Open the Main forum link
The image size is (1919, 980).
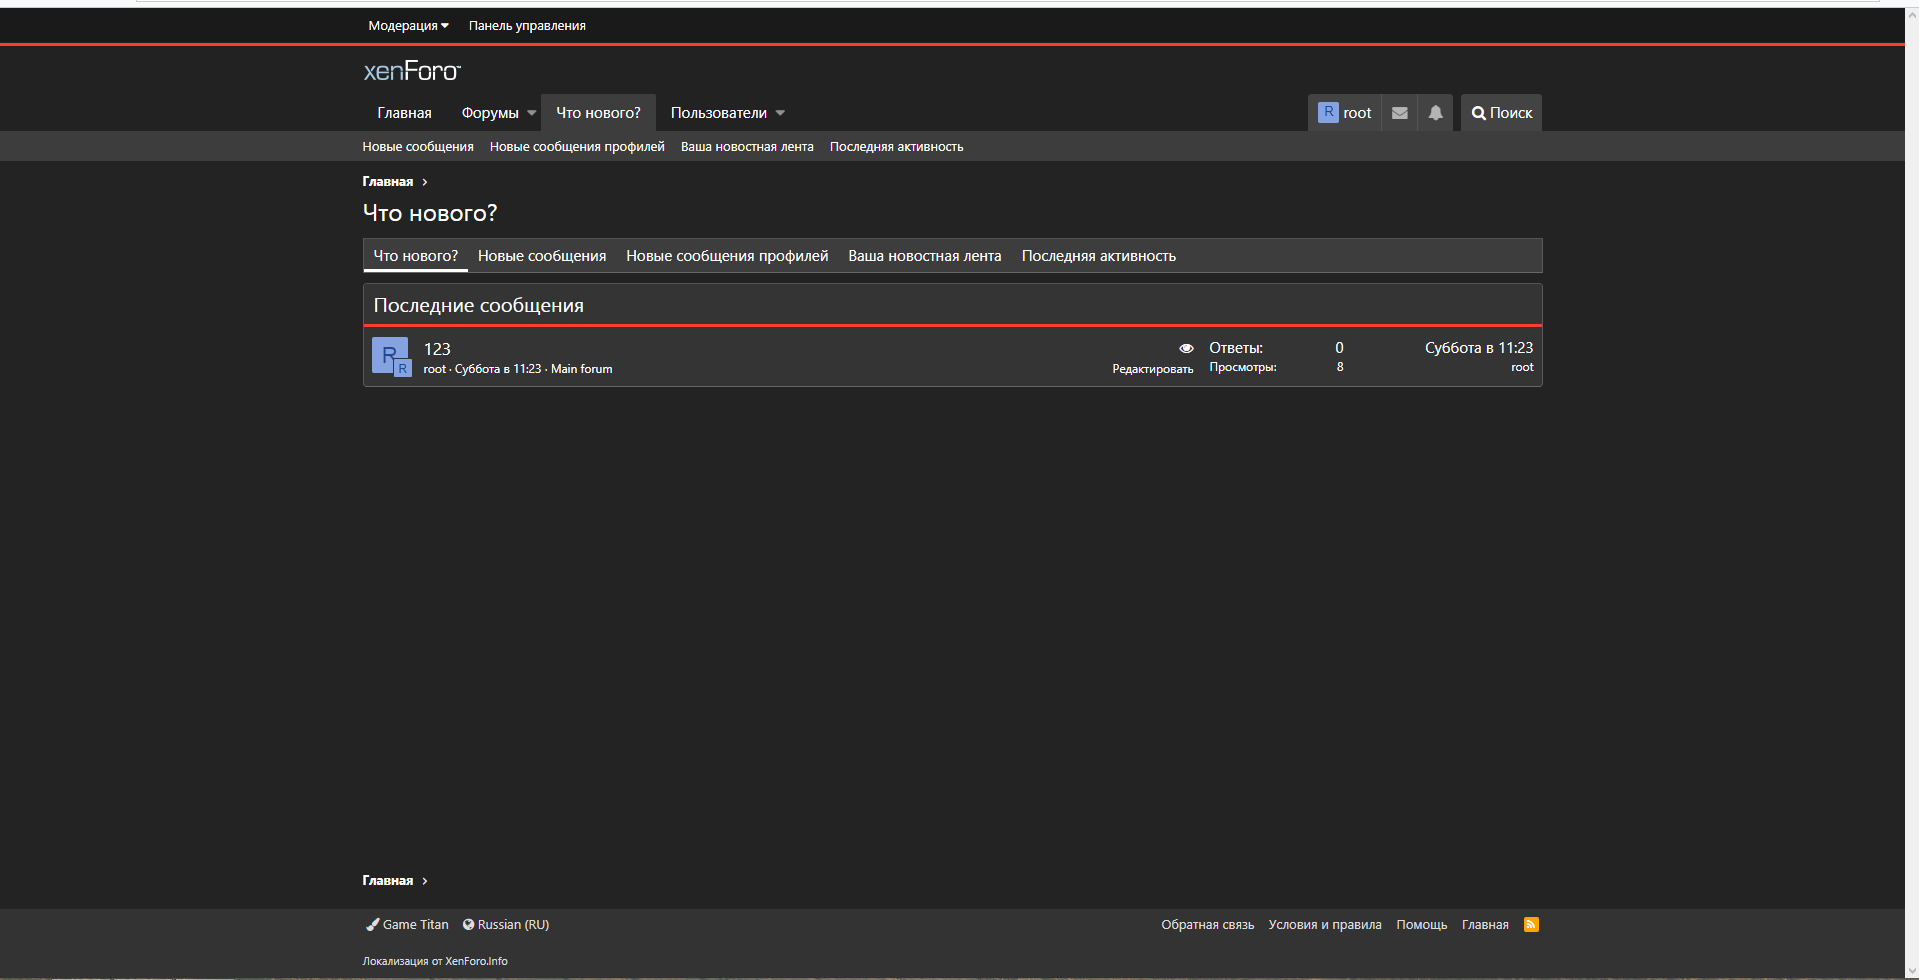(x=581, y=369)
